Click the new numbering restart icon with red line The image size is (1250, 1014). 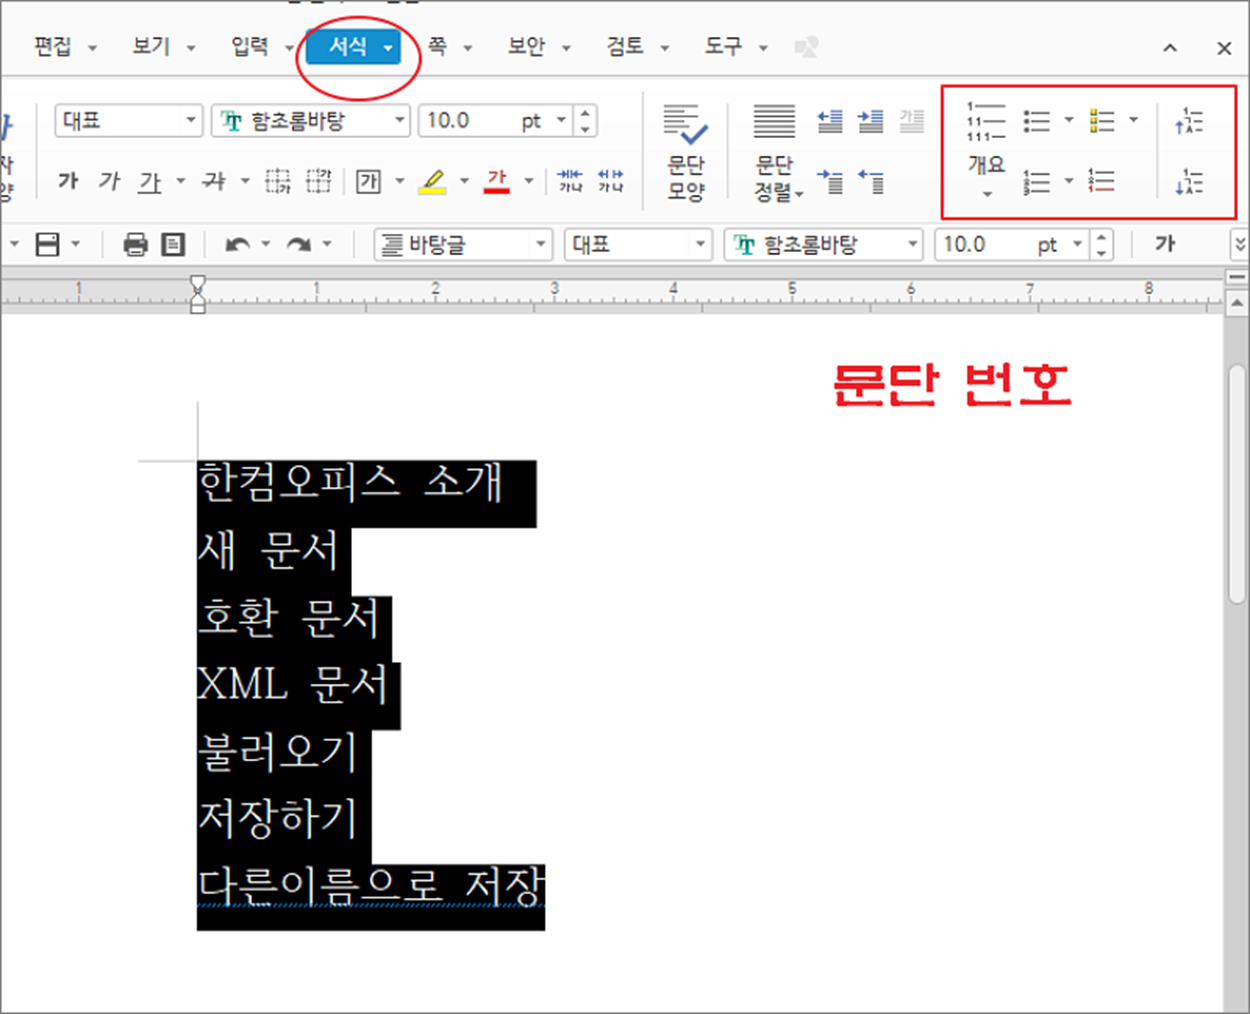(x=1101, y=181)
